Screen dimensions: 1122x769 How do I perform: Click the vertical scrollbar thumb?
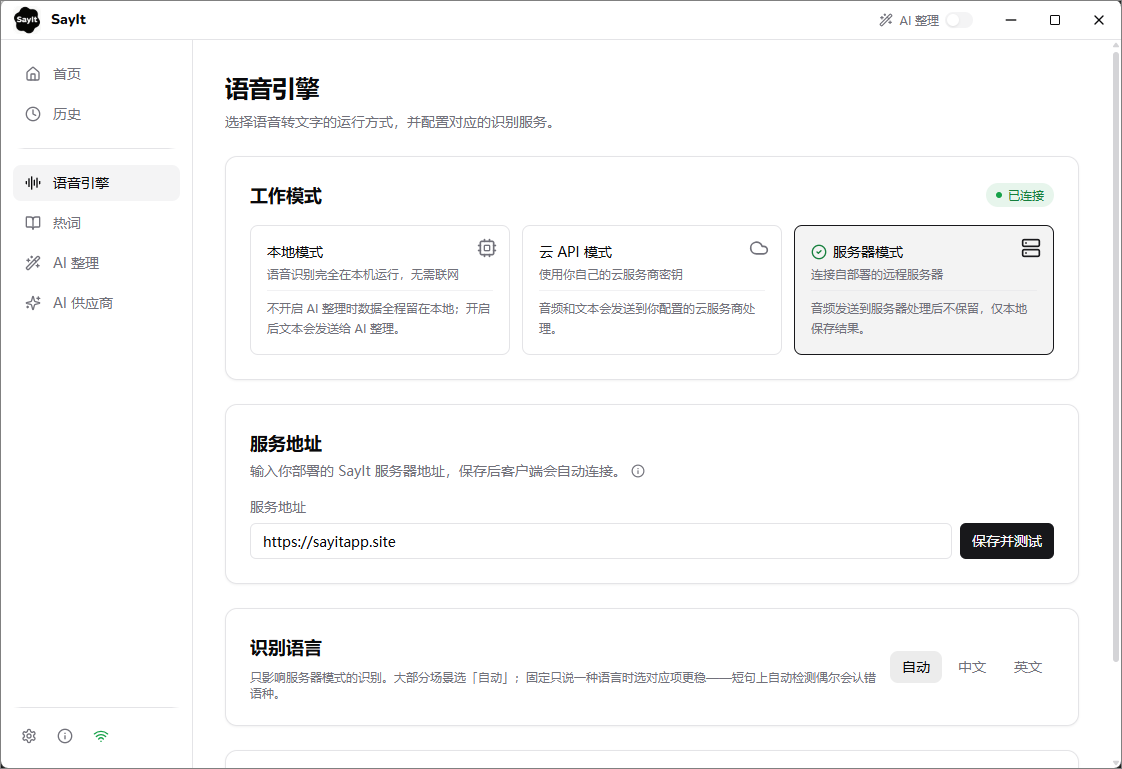[1116, 354]
